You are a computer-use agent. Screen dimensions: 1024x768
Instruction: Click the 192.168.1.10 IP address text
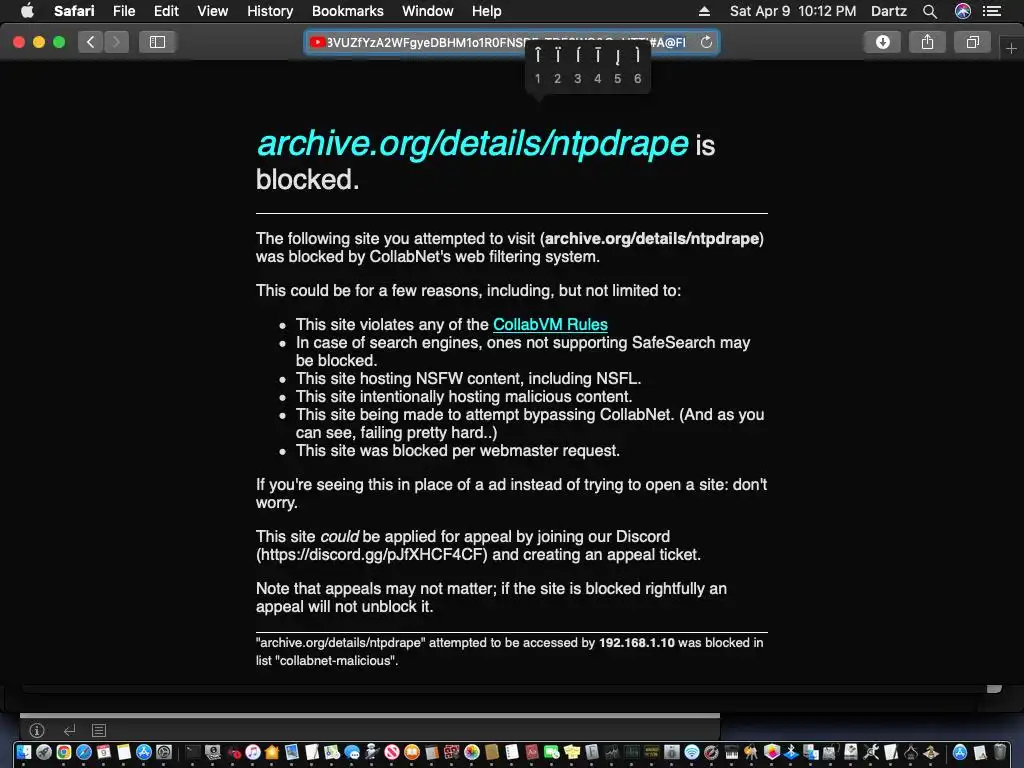tap(637, 643)
